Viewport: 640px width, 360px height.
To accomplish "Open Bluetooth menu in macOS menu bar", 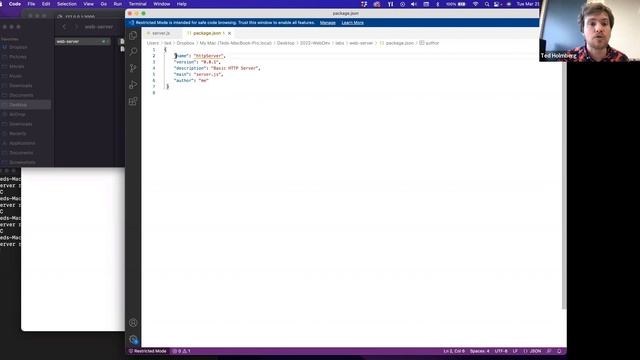I will [x=438, y=4].
